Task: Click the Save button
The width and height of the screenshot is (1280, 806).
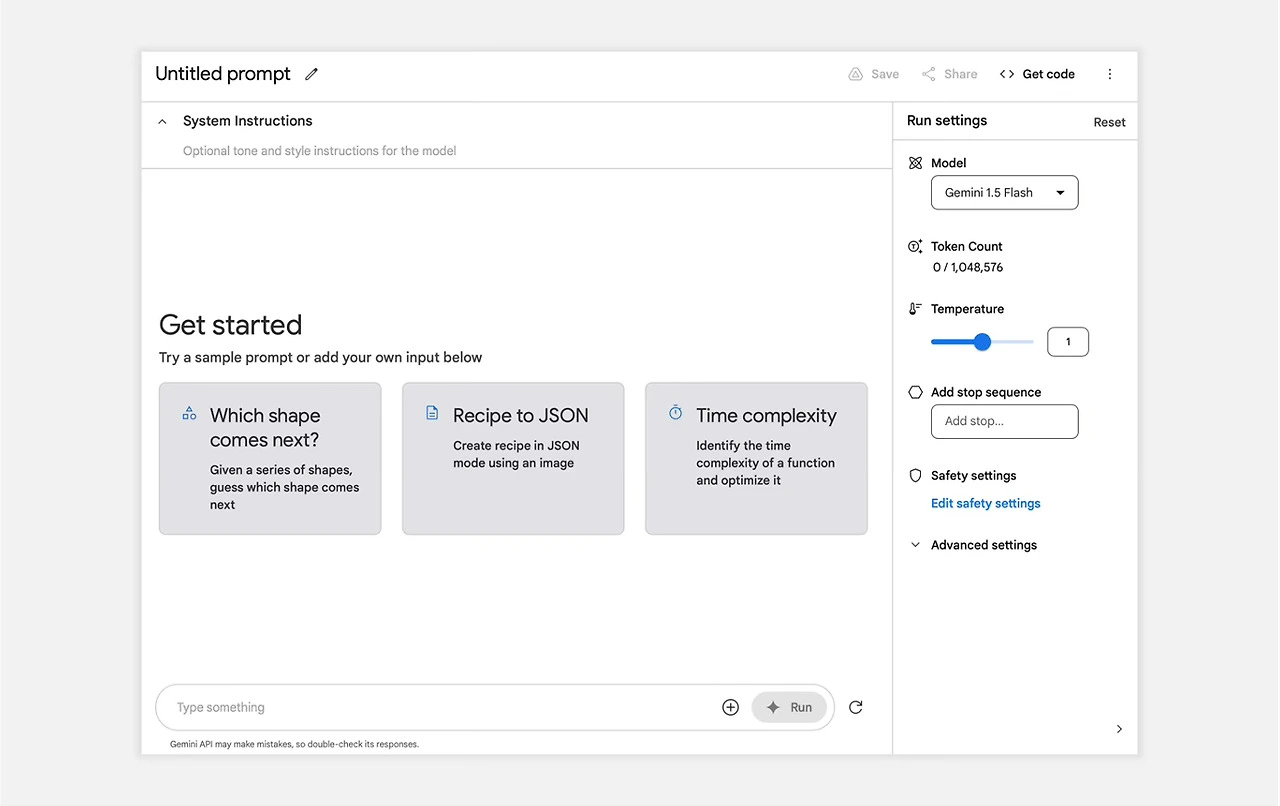Action: [x=874, y=74]
